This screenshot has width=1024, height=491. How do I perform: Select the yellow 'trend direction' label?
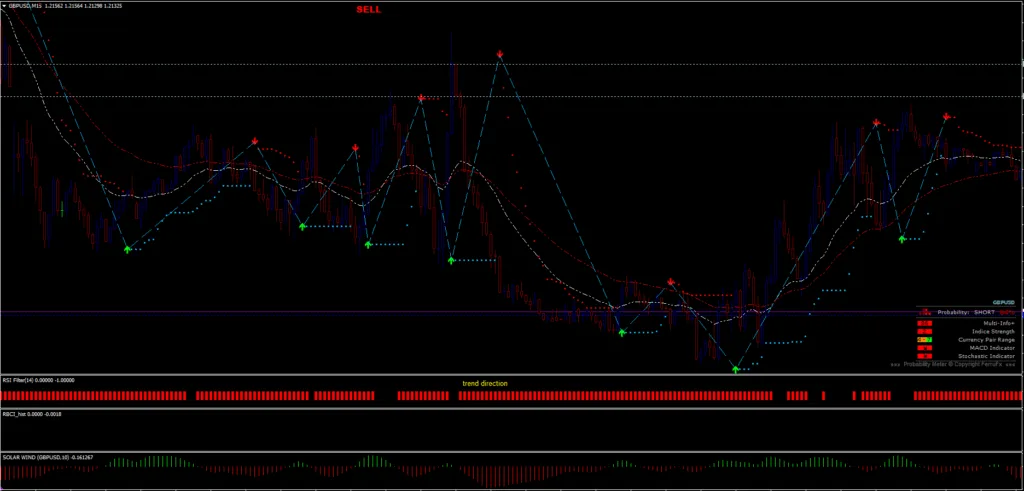[x=485, y=383]
